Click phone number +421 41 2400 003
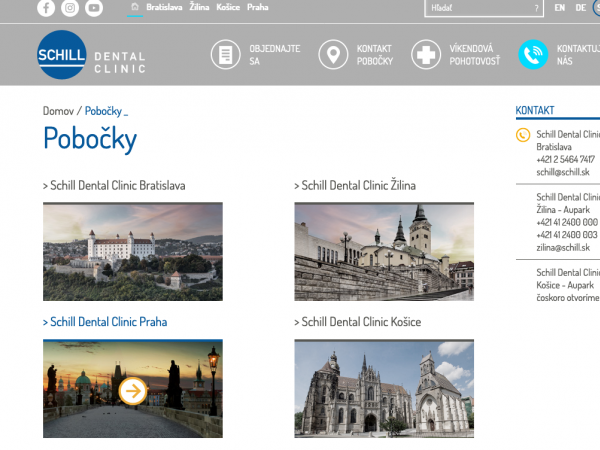 click(567, 235)
